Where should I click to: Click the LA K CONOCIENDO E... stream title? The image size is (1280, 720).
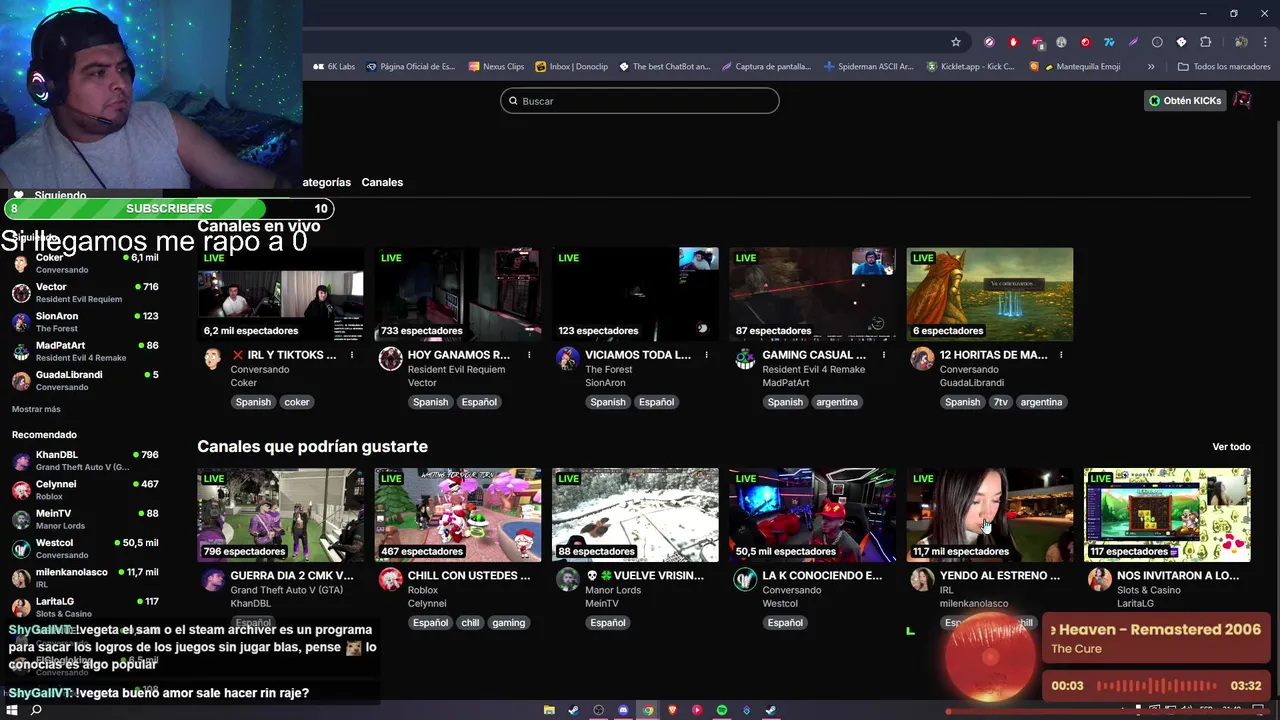pos(822,576)
